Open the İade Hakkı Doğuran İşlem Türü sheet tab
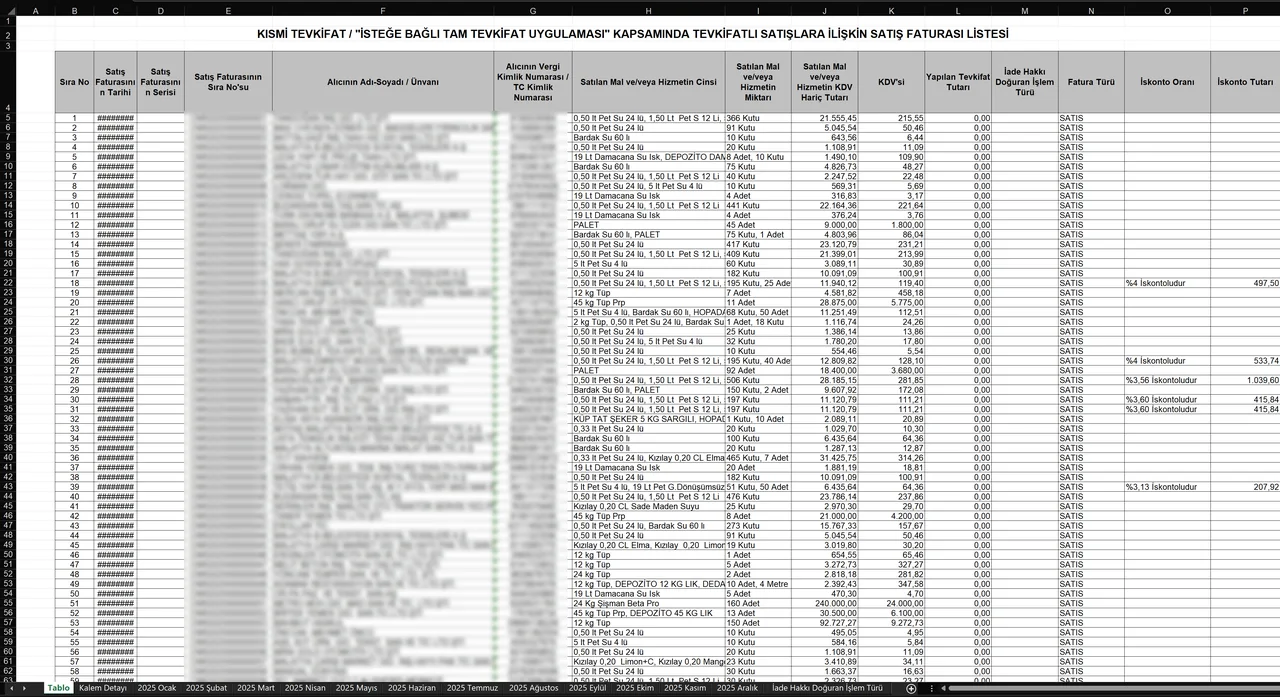 [x=827, y=689]
